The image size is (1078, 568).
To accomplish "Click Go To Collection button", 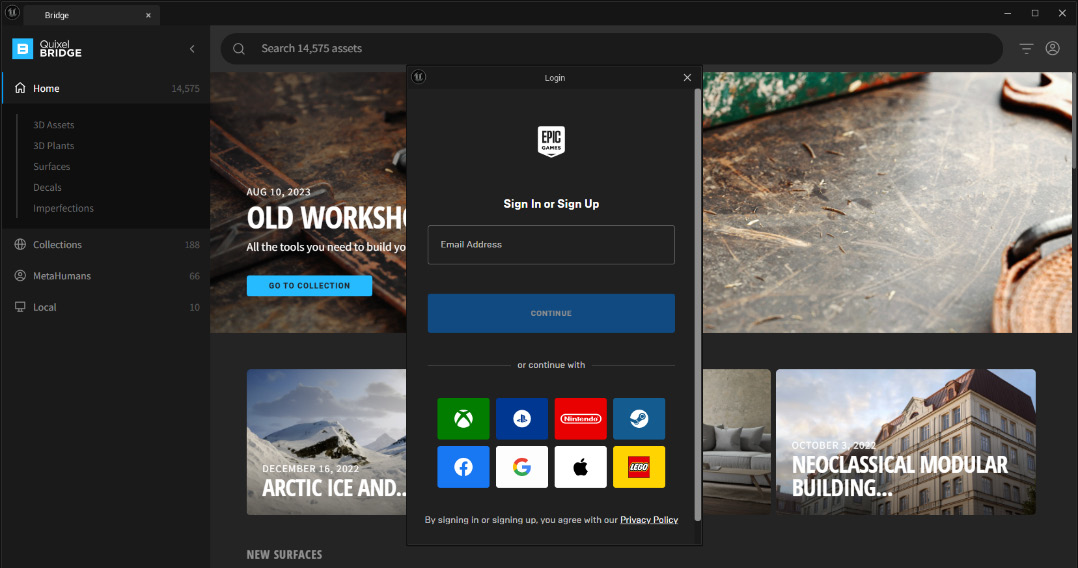I will (x=309, y=285).
